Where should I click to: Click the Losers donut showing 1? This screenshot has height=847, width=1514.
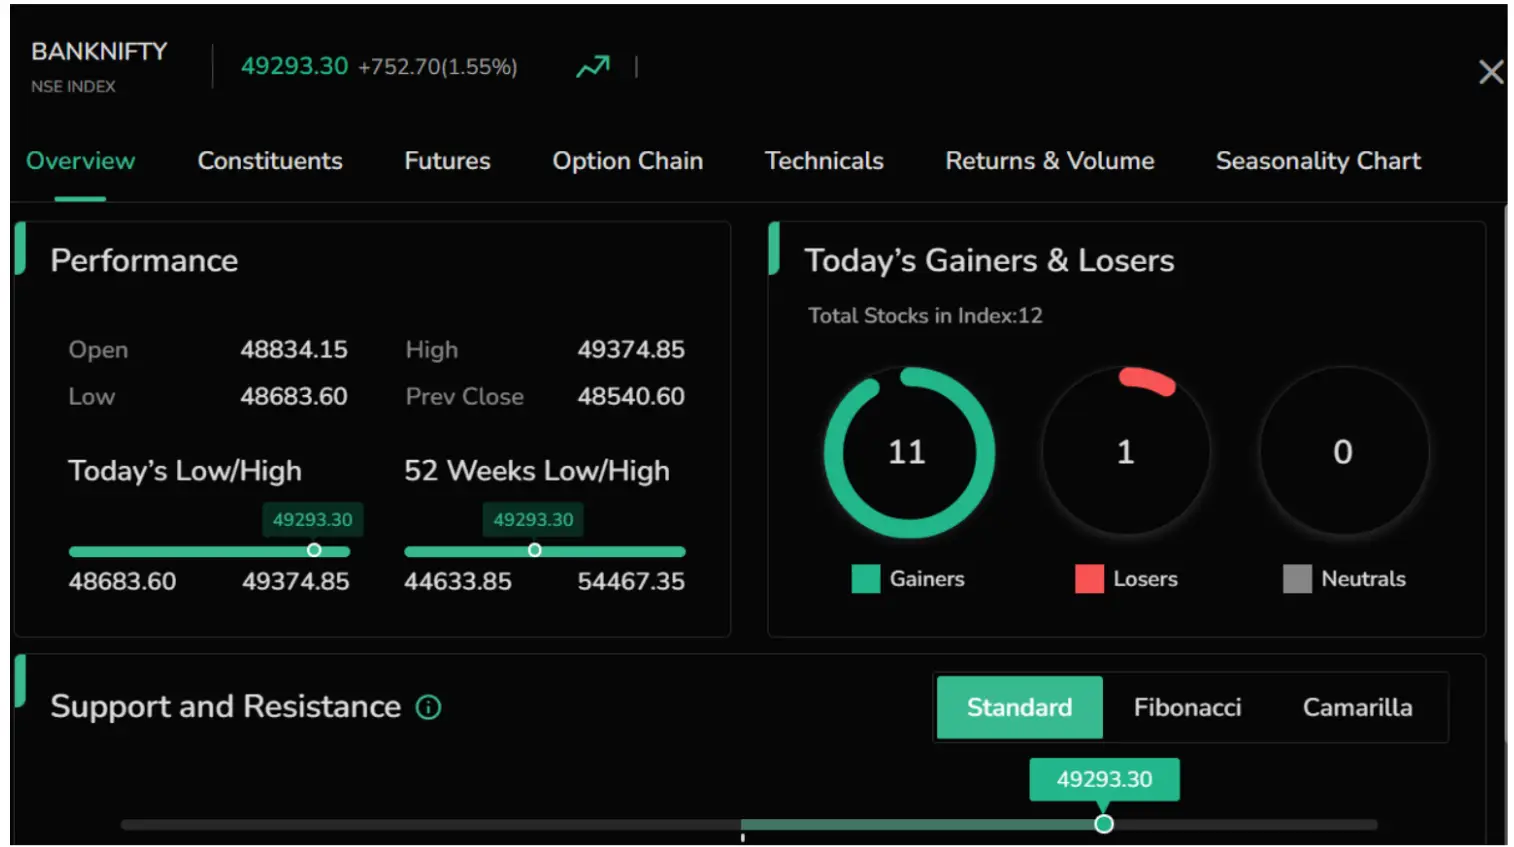click(1125, 452)
